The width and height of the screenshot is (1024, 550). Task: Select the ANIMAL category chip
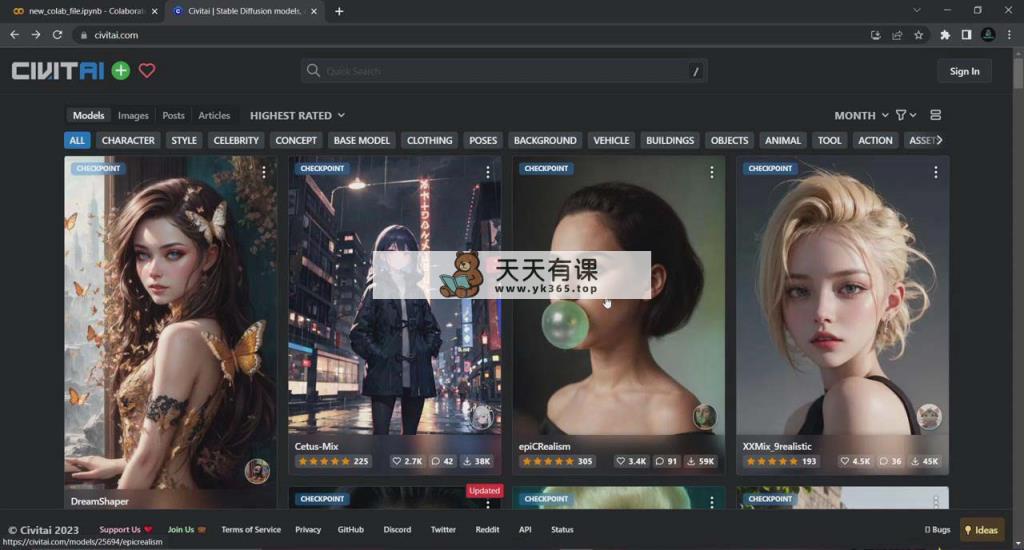click(783, 140)
